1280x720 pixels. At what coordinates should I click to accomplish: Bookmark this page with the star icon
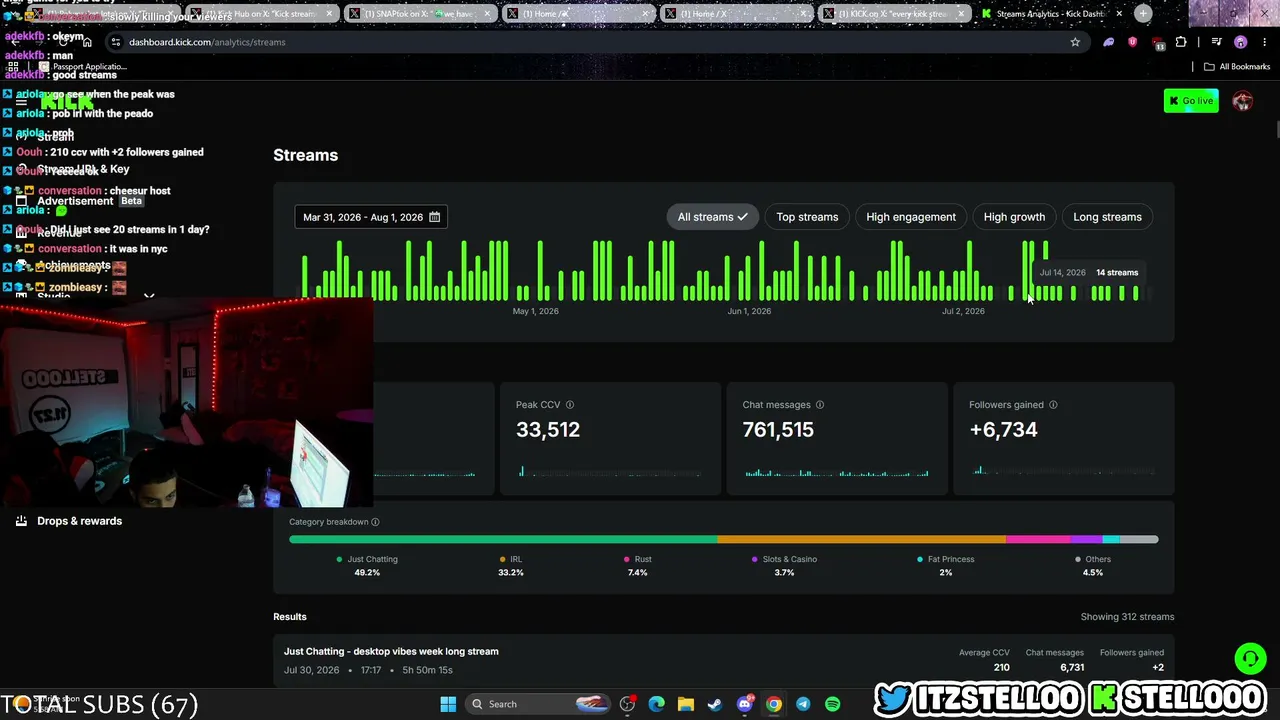1075,42
